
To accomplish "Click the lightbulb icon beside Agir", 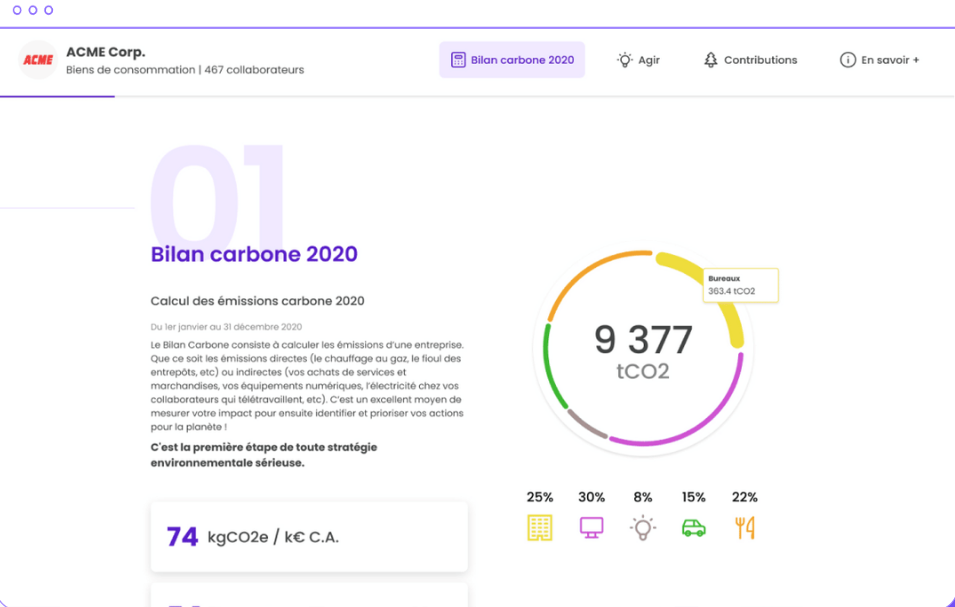I will tap(620, 60).
